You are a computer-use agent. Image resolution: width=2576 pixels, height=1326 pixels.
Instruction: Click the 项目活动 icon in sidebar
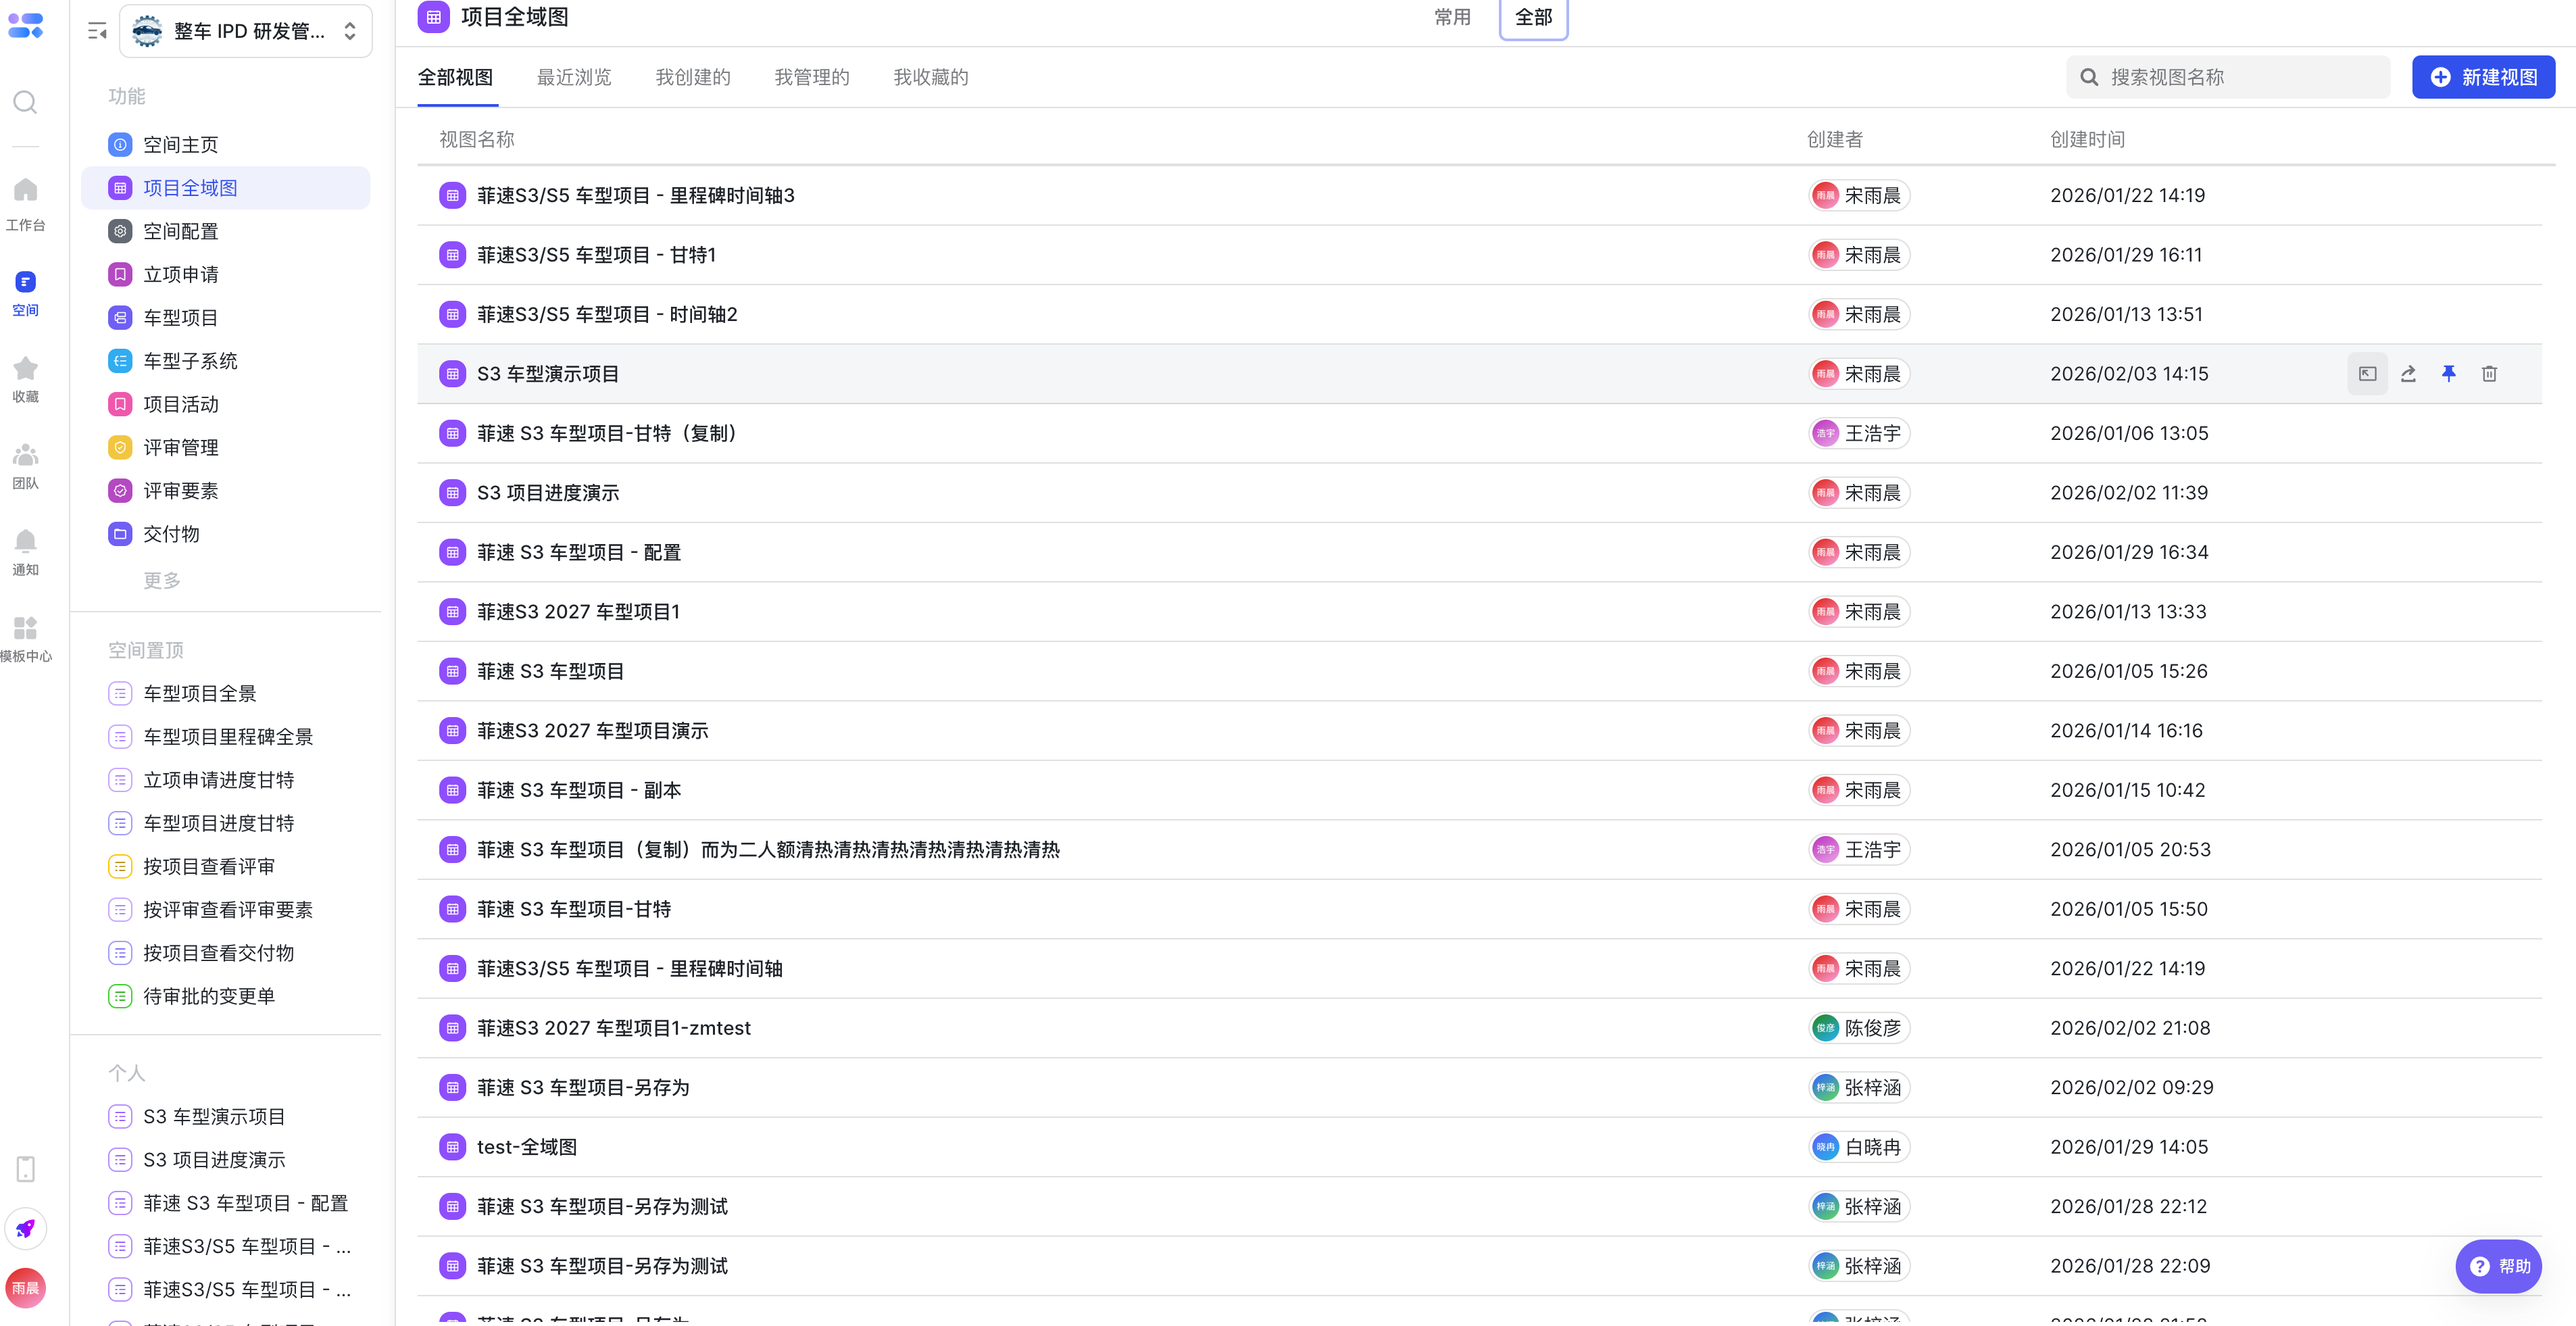[x=120, y=404]
